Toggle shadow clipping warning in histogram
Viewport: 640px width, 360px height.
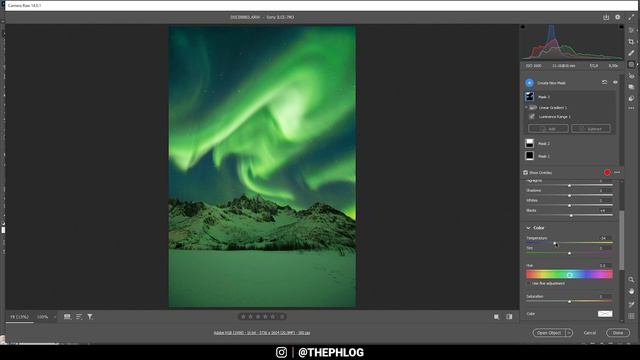tap(523, 27)
